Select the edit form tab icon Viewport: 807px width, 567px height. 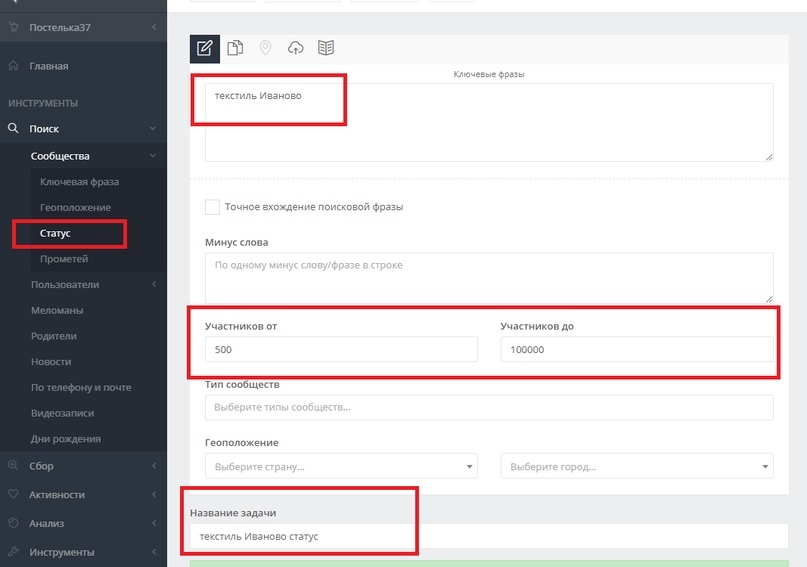point(204,48)
